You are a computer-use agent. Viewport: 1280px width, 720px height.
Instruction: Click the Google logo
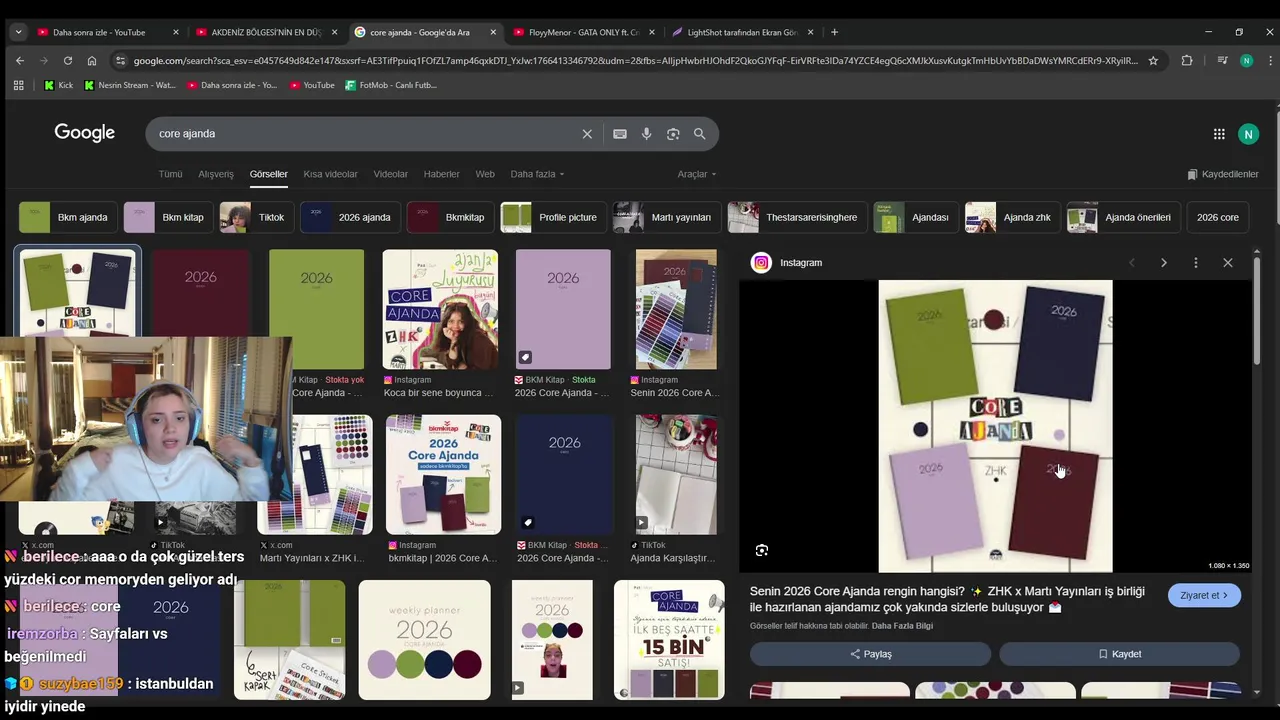click(x=84, y=133)
